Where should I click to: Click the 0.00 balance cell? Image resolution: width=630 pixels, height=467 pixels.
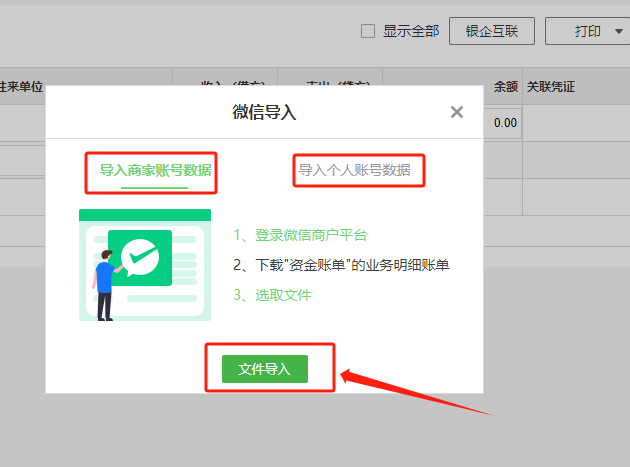click(505, 123)
